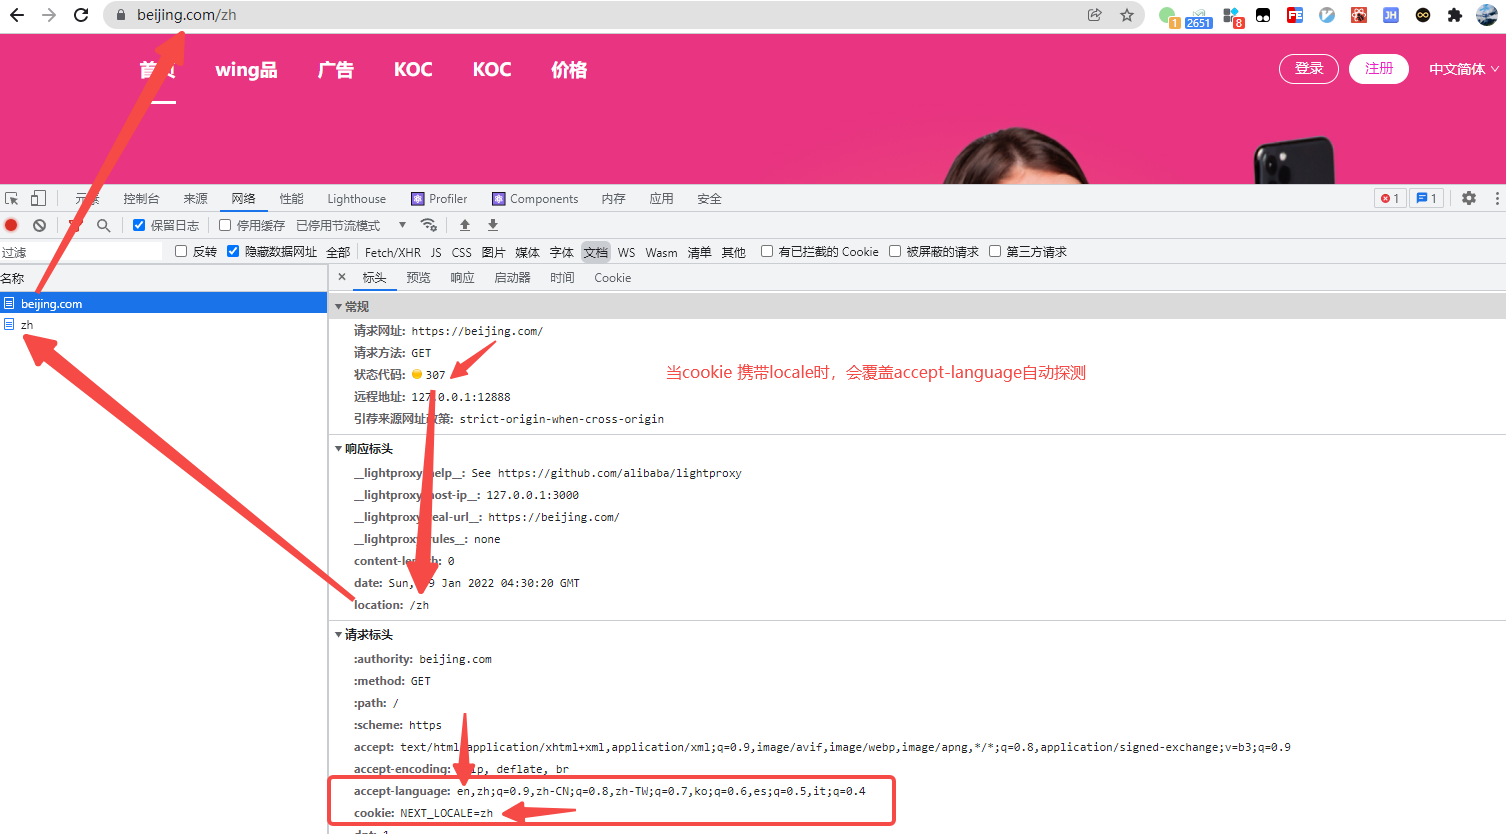Screen dimensions: 1506x834
Task: Open the 预览 tab of the request
Action: click(x=418, y=277)
